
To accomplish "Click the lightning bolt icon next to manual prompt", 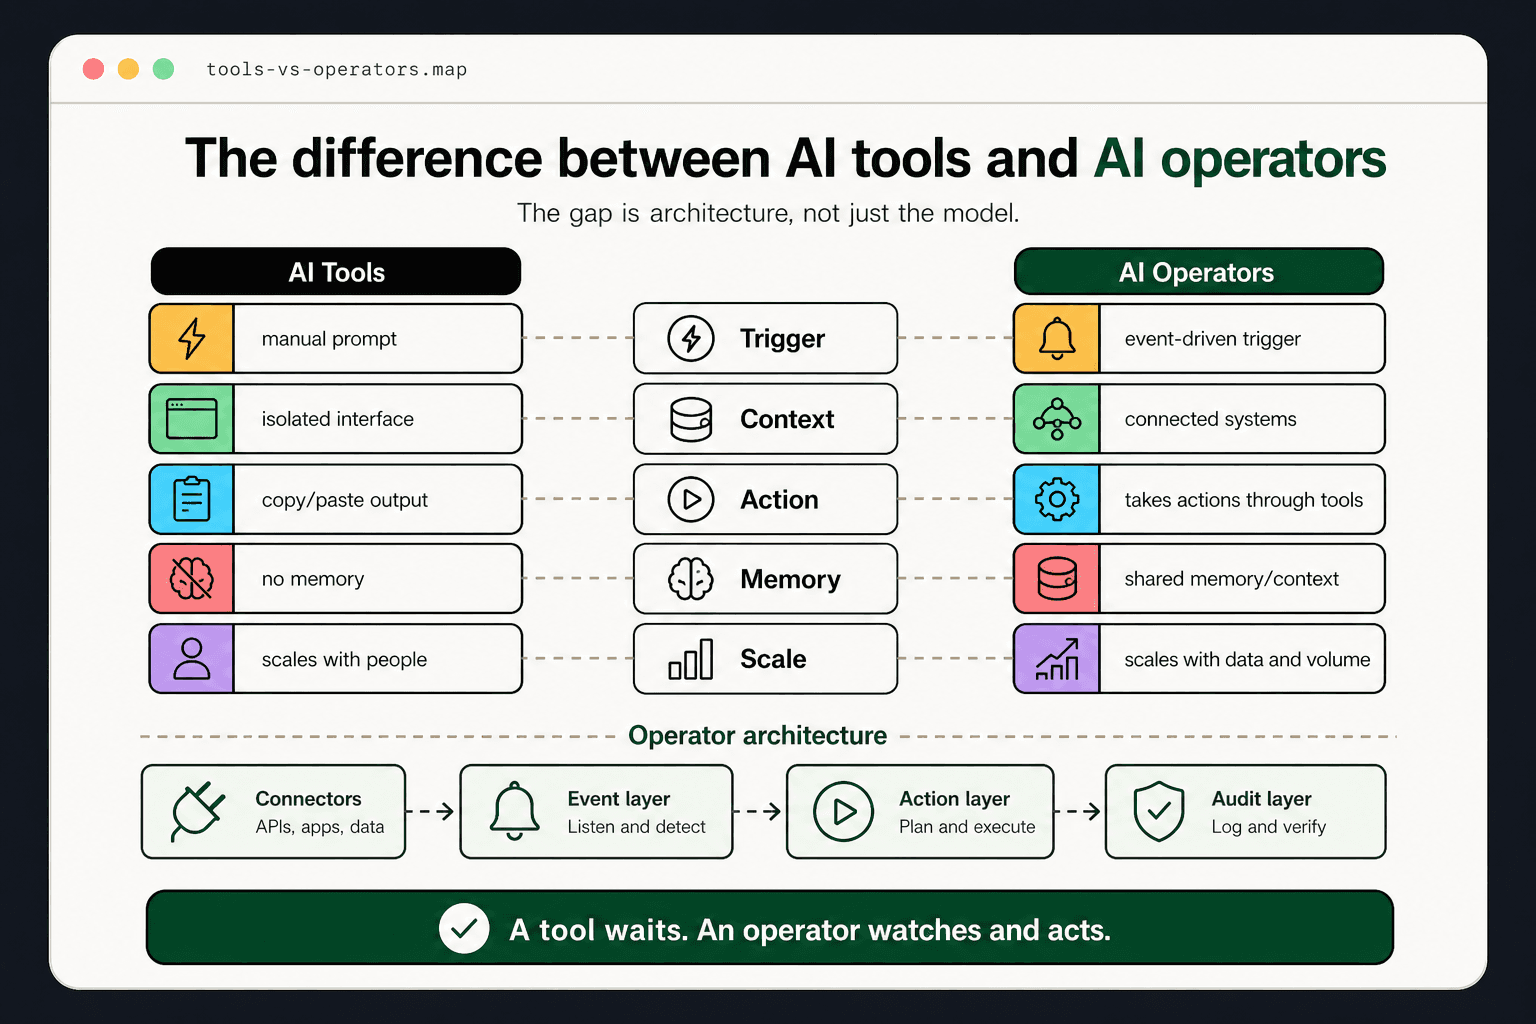I will coord(192,338).
